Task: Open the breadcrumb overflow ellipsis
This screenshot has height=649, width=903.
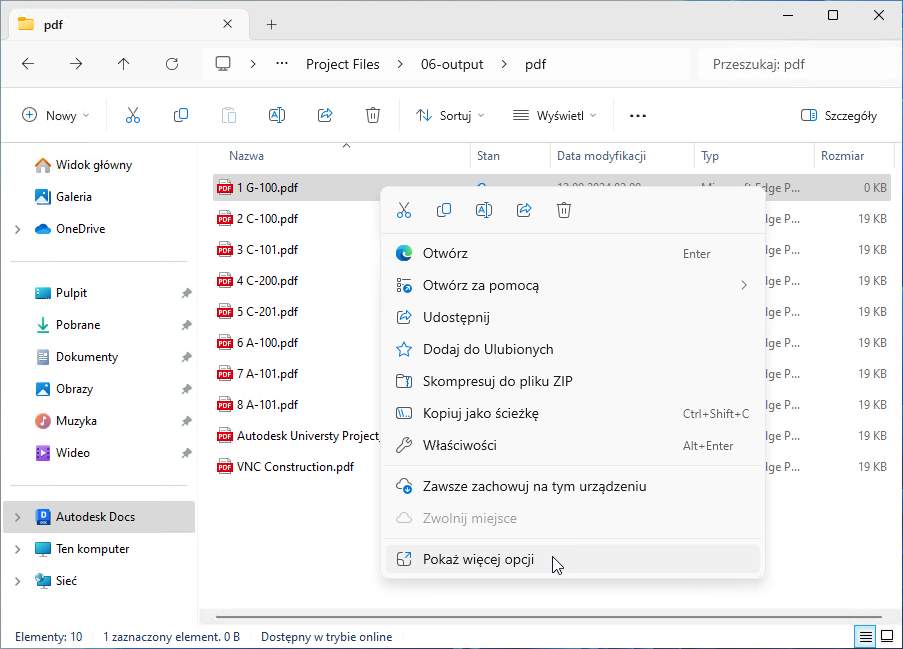Action: (282, 64)
